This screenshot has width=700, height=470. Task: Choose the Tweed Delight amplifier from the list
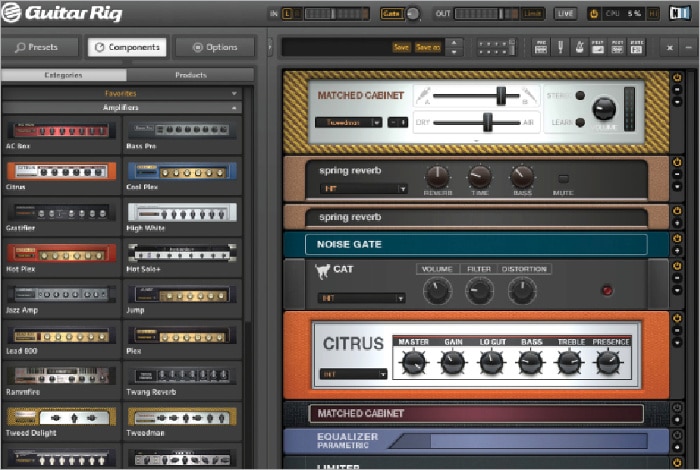pyautogui.click(x=60, y=417)
